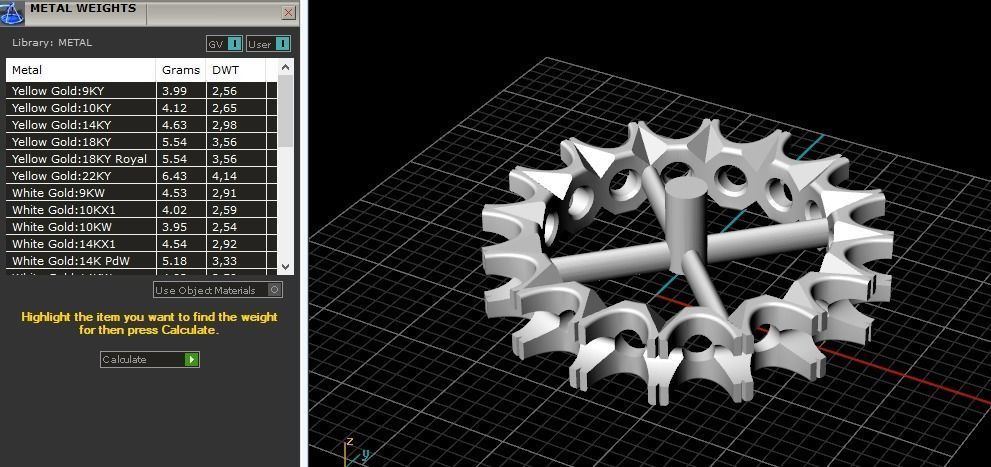
Task: Select the 3D jewelry model in viewport
Action: [x=687, y=260]
